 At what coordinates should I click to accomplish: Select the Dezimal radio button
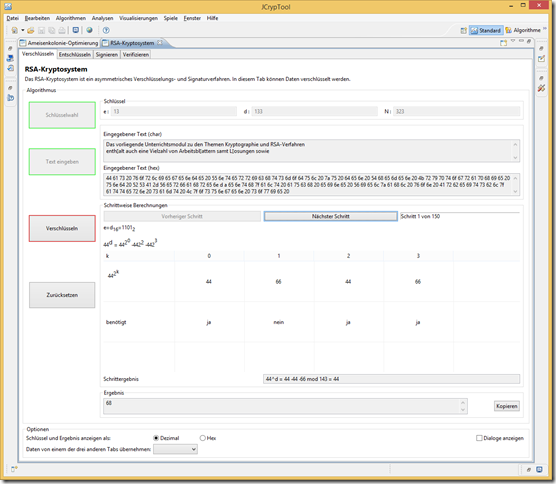point(156,438)
